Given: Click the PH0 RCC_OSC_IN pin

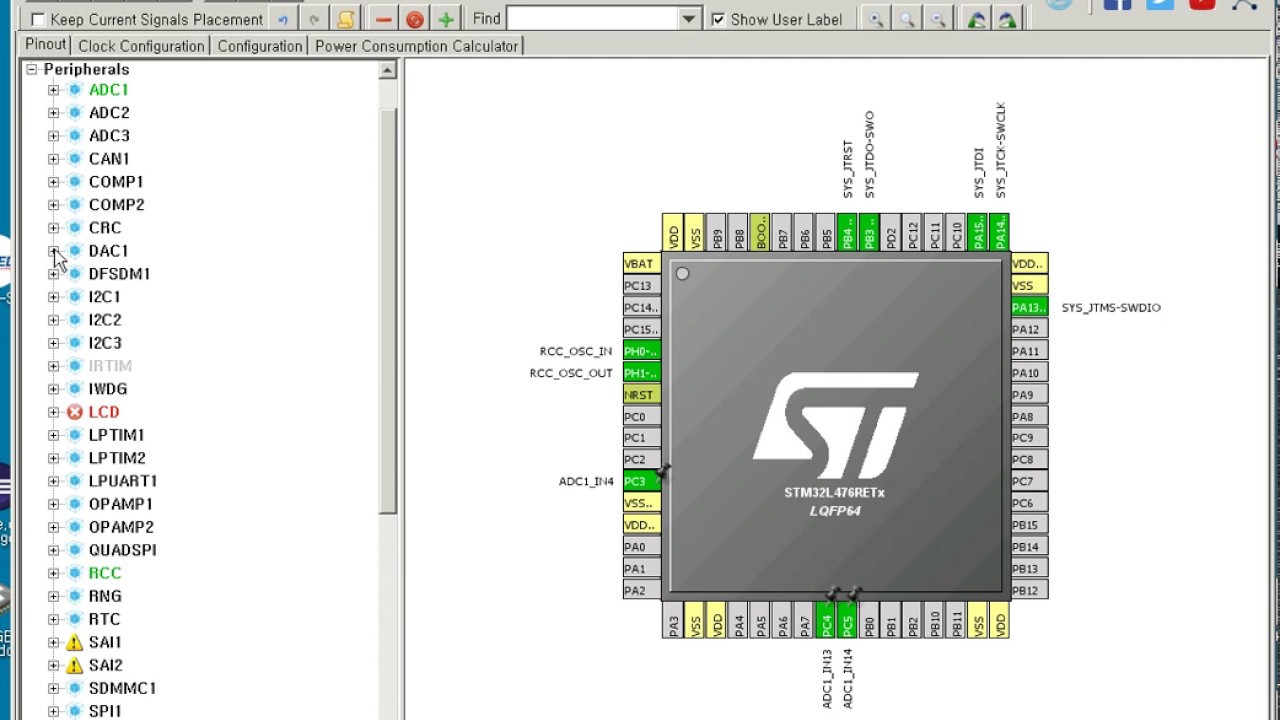Looking at the screenshot, I should tap(641, 350).
